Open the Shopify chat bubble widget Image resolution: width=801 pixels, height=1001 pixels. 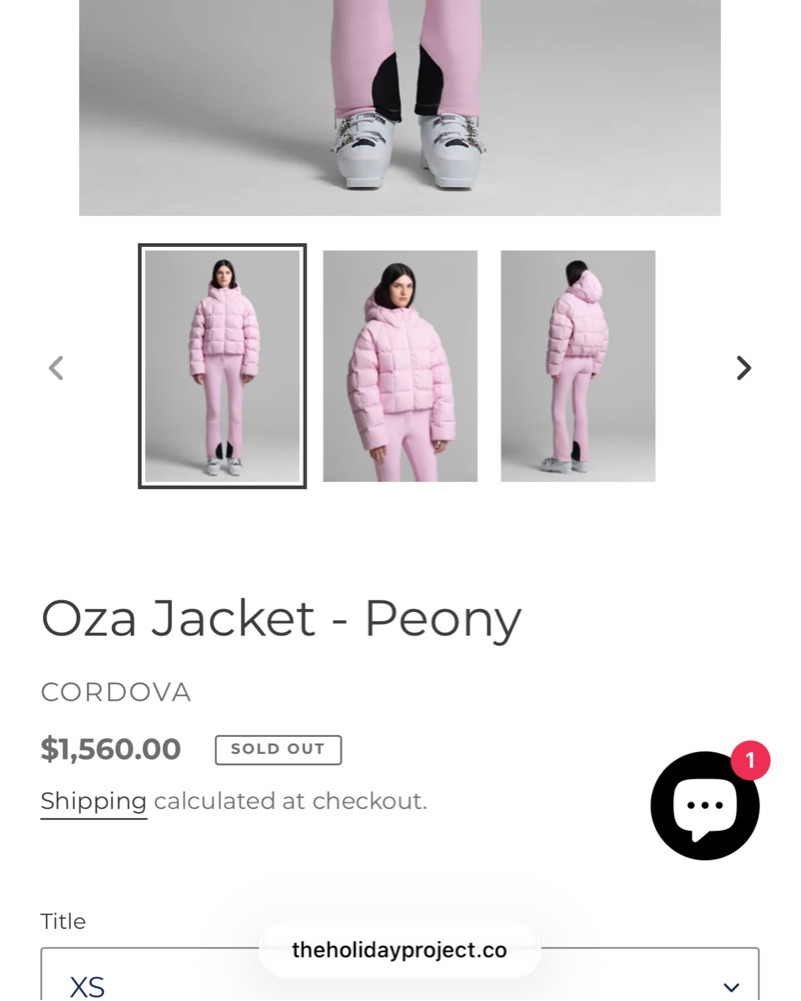pyautogui.click(x=705, y=806)
